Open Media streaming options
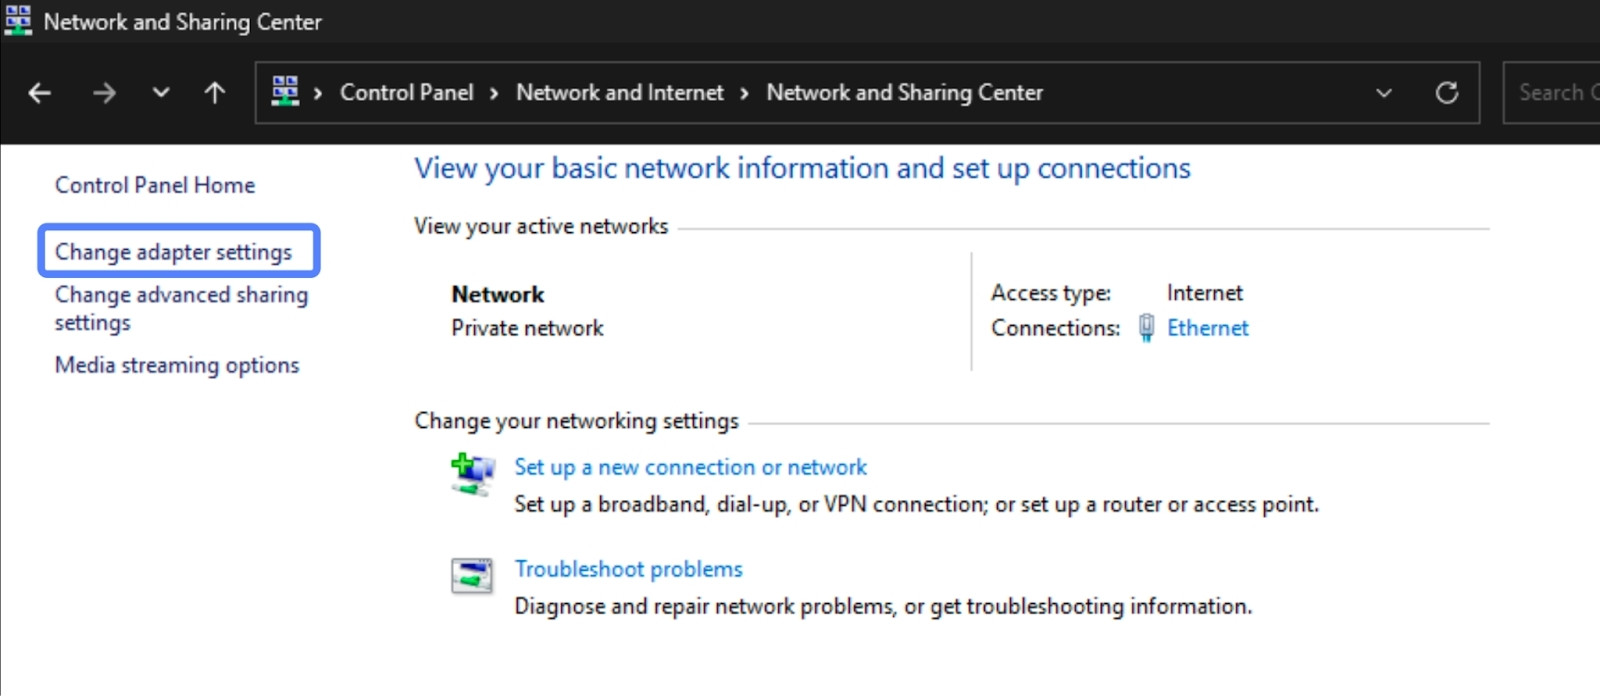The image size is (1600, 696). click(x=177, y=365)
